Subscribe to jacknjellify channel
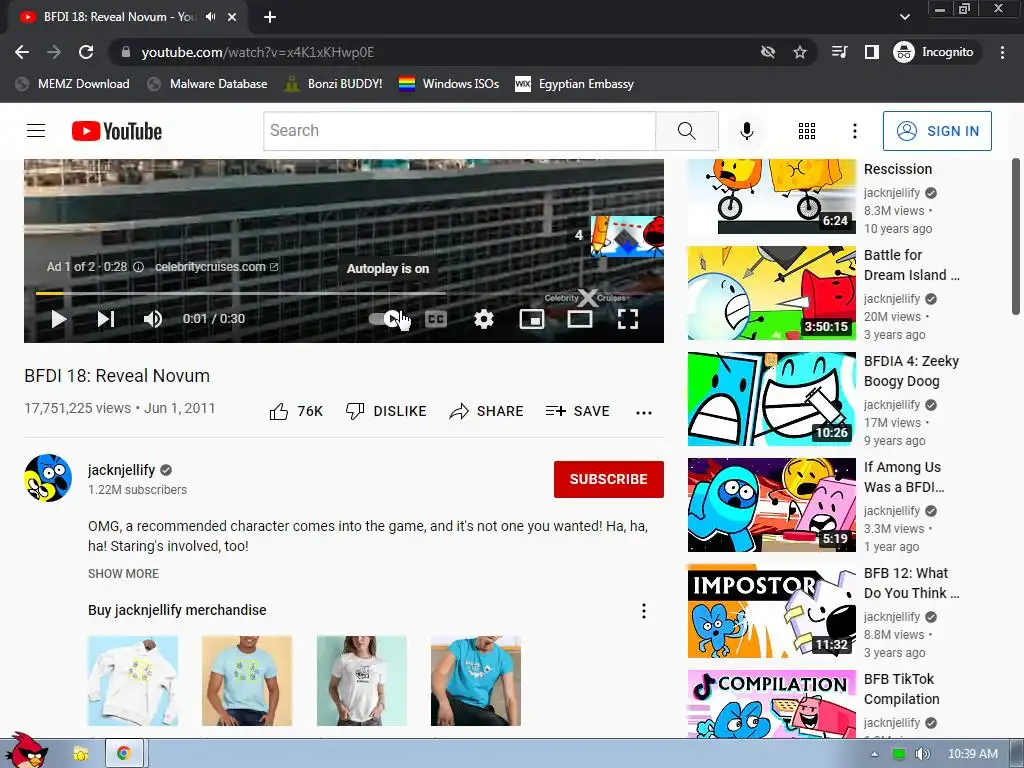 click(x=609, y=479)
